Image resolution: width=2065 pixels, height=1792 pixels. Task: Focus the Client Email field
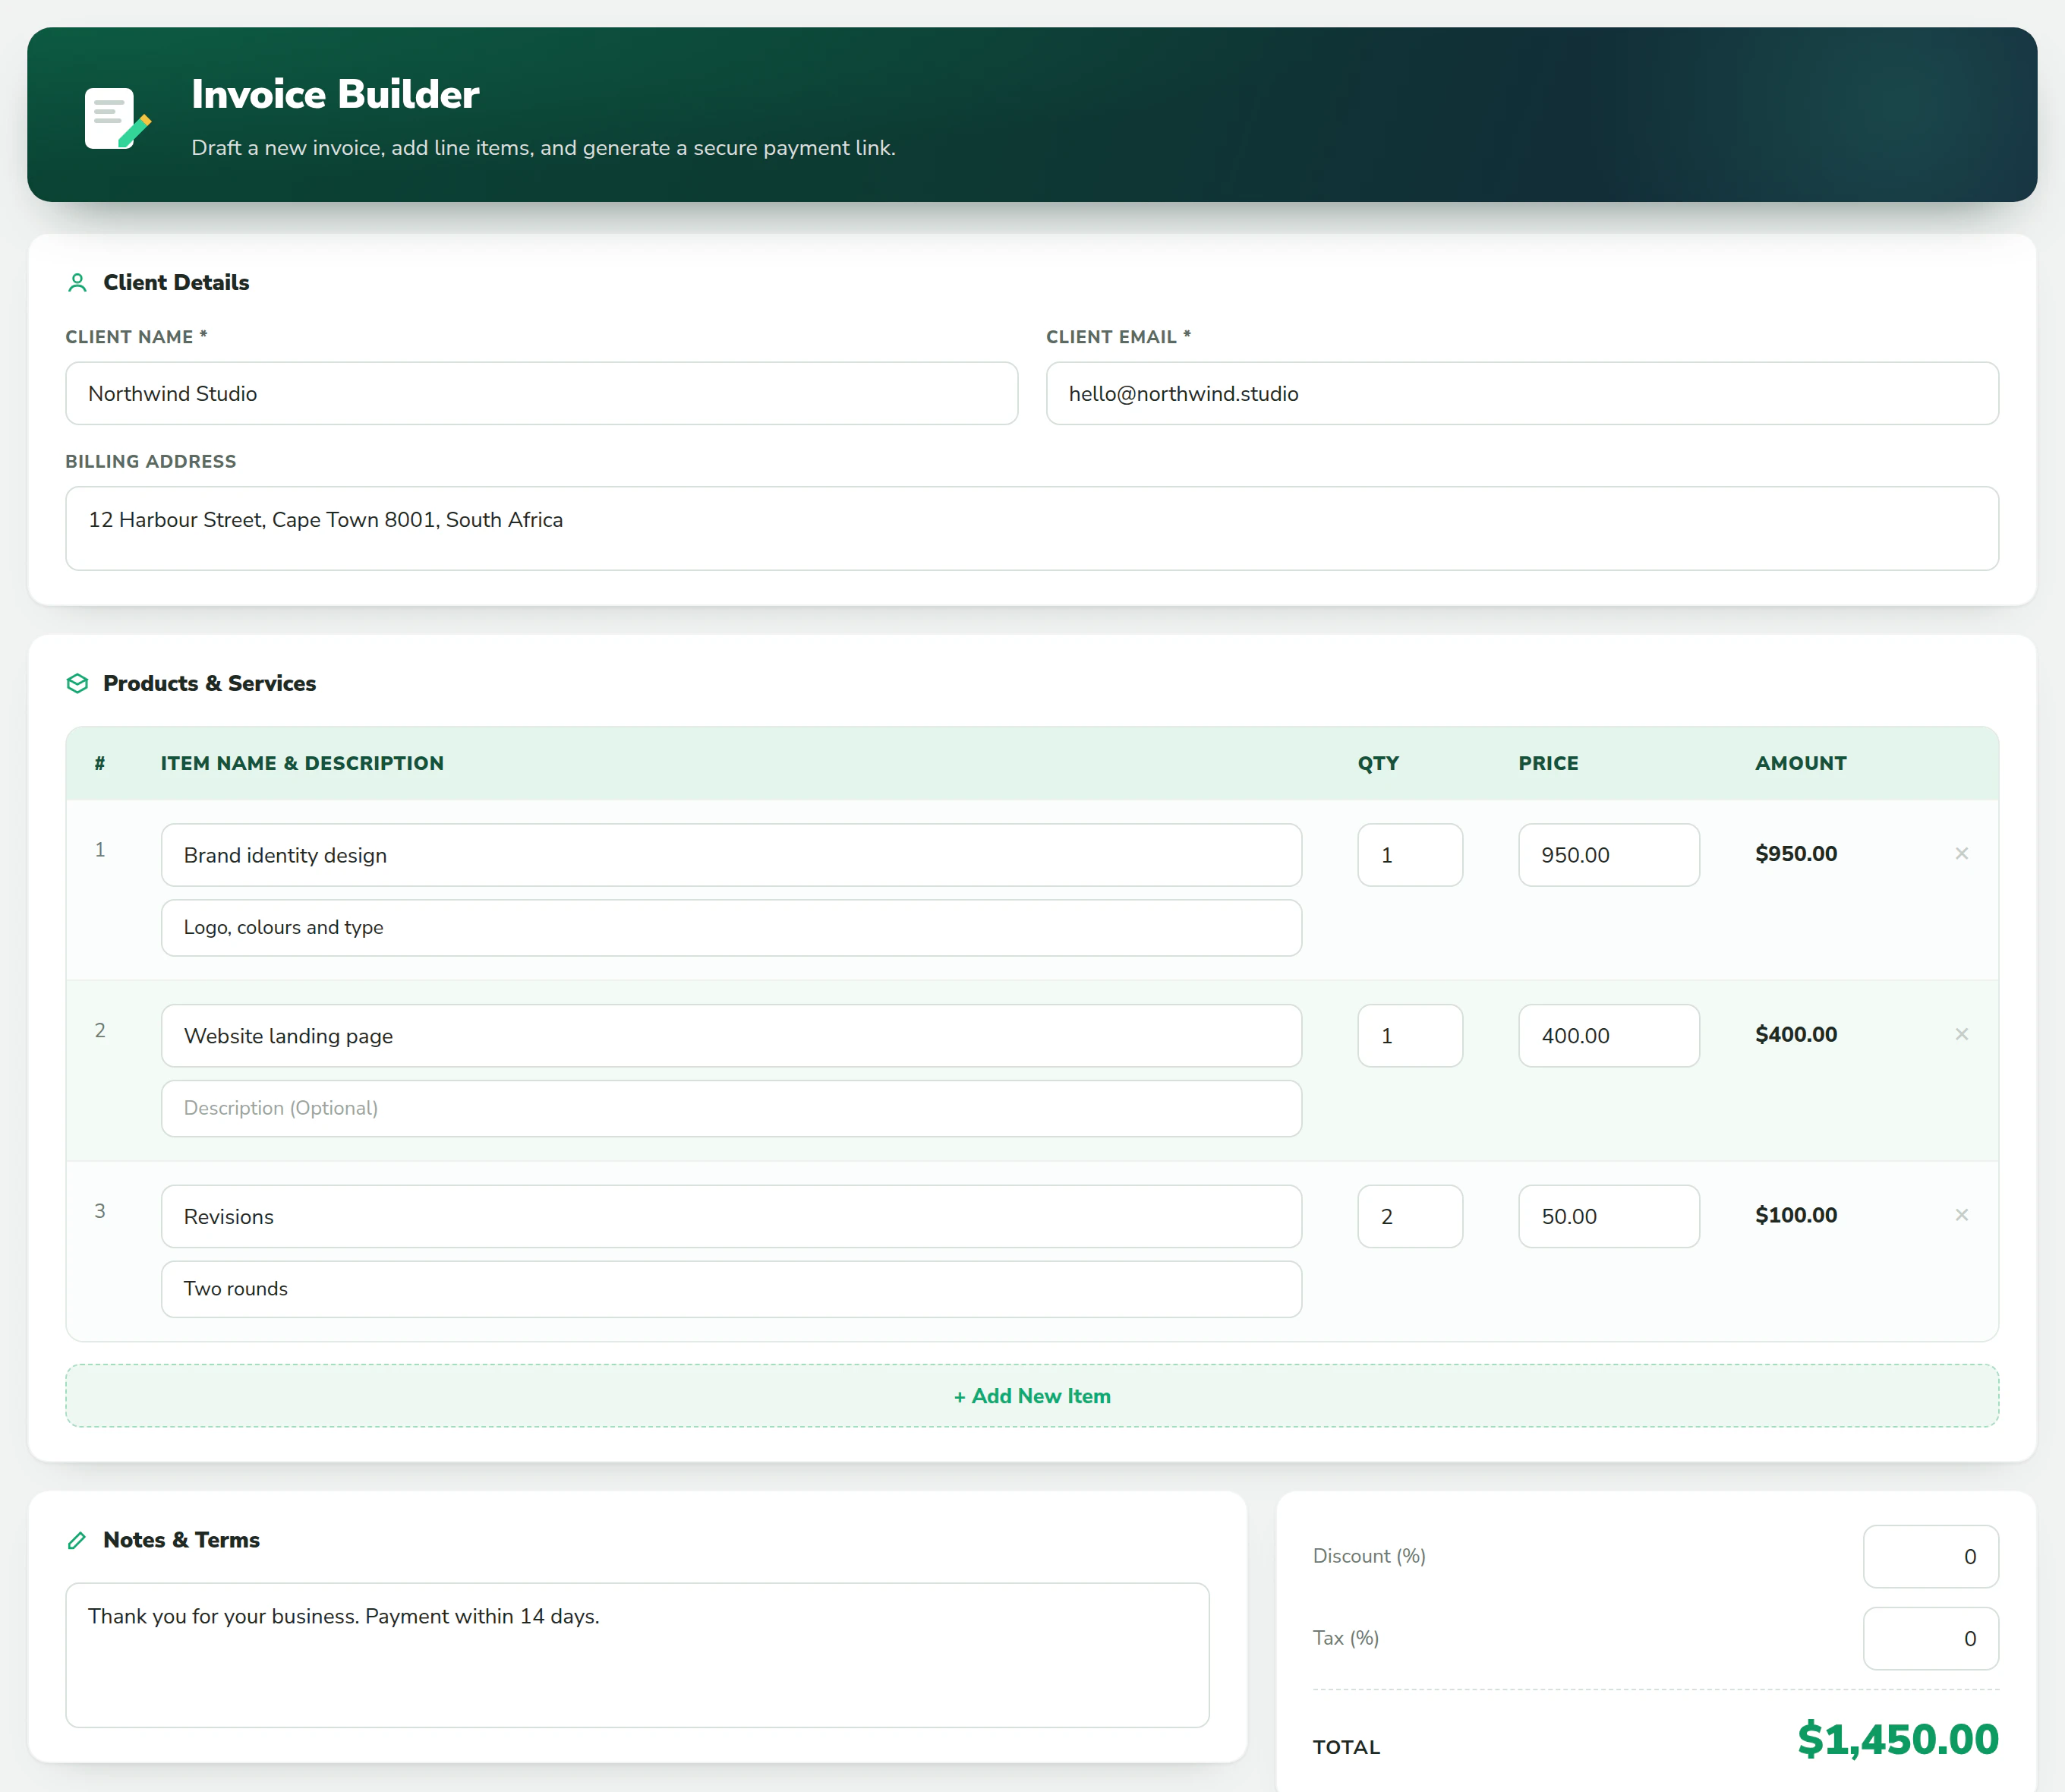pyautogui.click(x=1522, y=393)
